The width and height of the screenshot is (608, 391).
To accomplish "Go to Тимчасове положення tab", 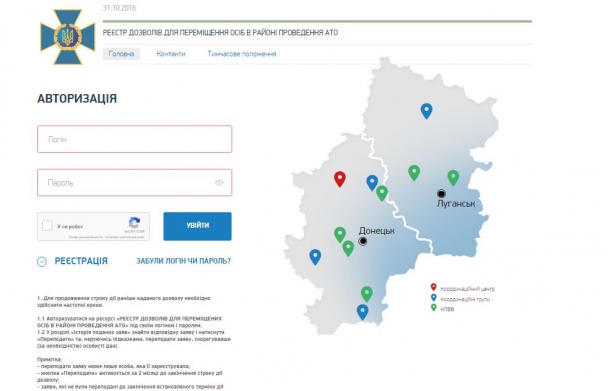I will (242, 54).
